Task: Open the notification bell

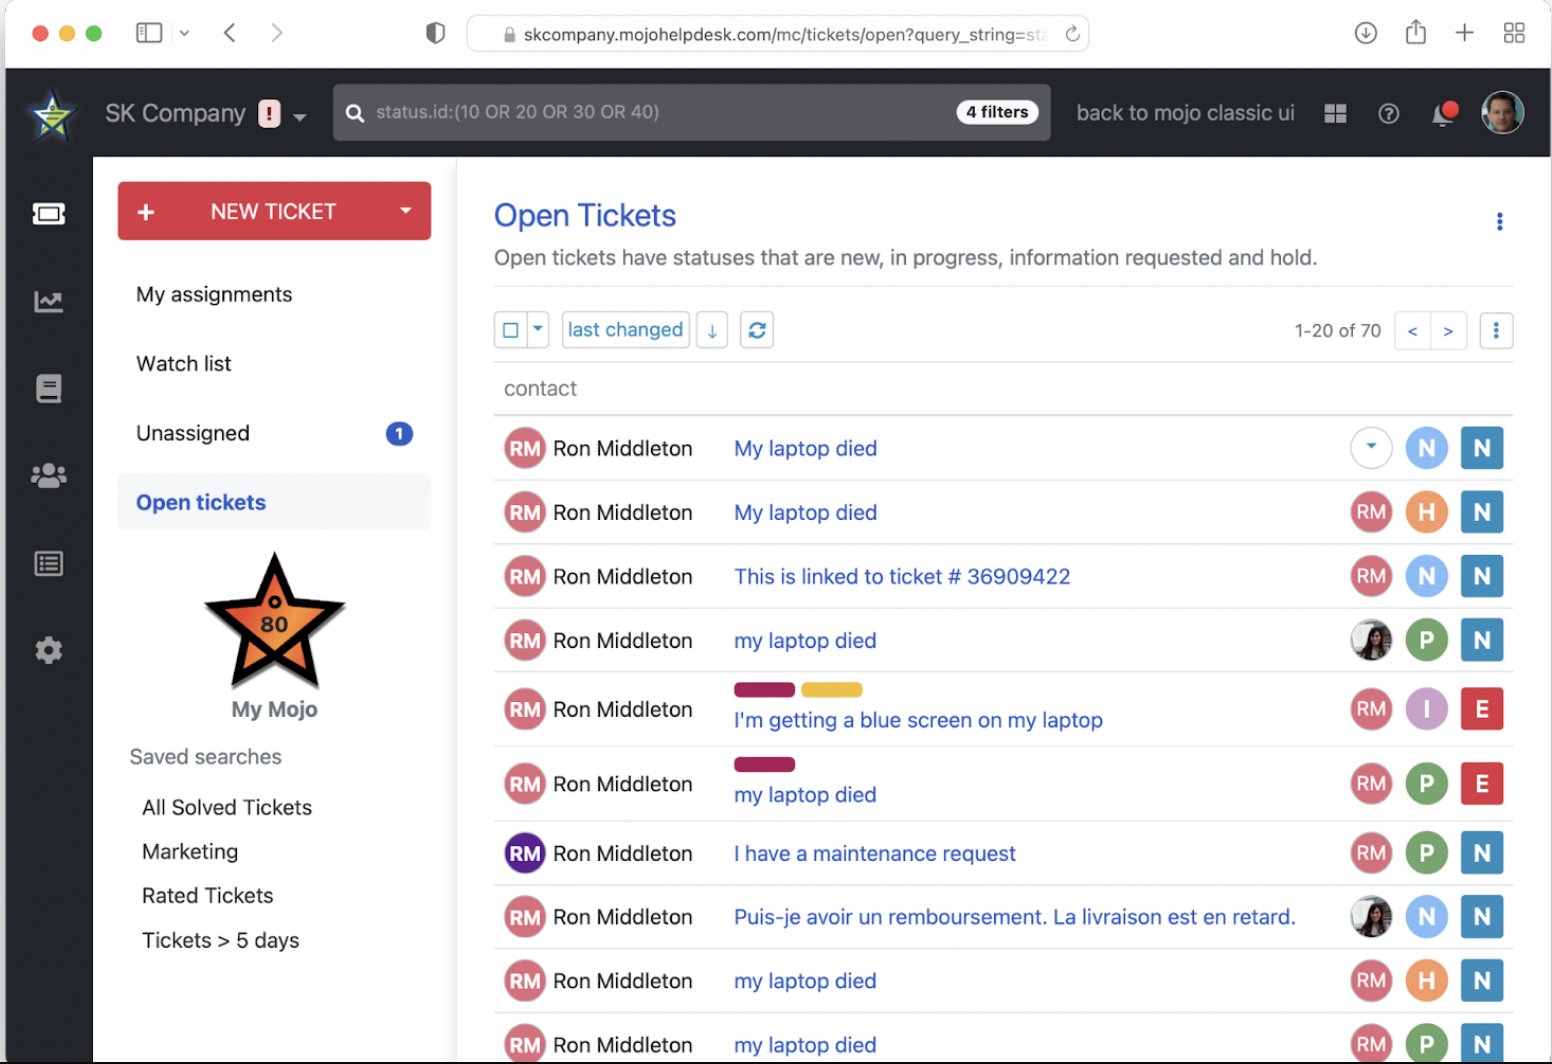Action: (1443, 113)
